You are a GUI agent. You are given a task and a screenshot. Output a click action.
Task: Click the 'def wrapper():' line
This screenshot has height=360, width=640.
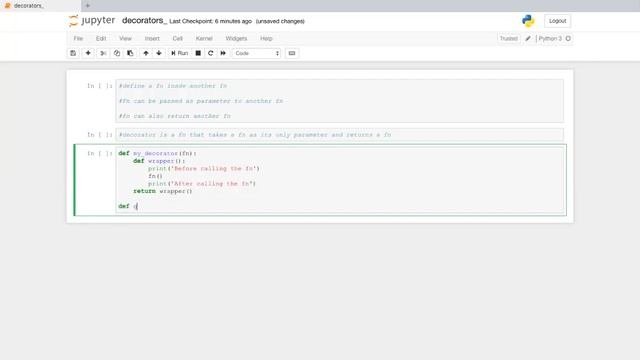159,161
